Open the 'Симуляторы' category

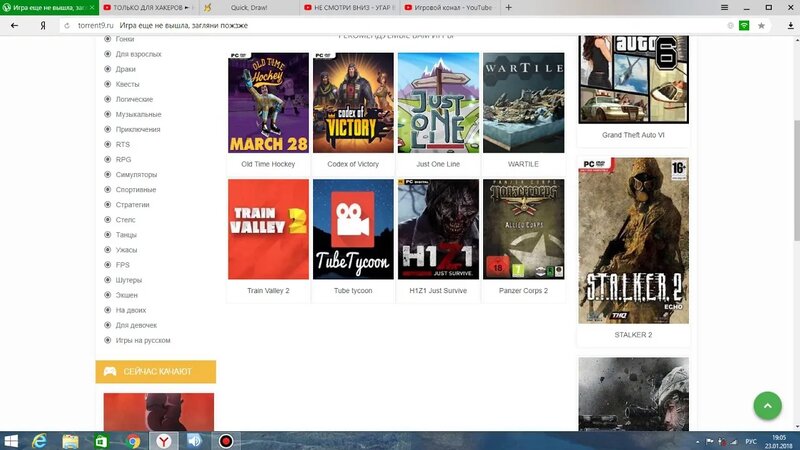click(136, 174)
